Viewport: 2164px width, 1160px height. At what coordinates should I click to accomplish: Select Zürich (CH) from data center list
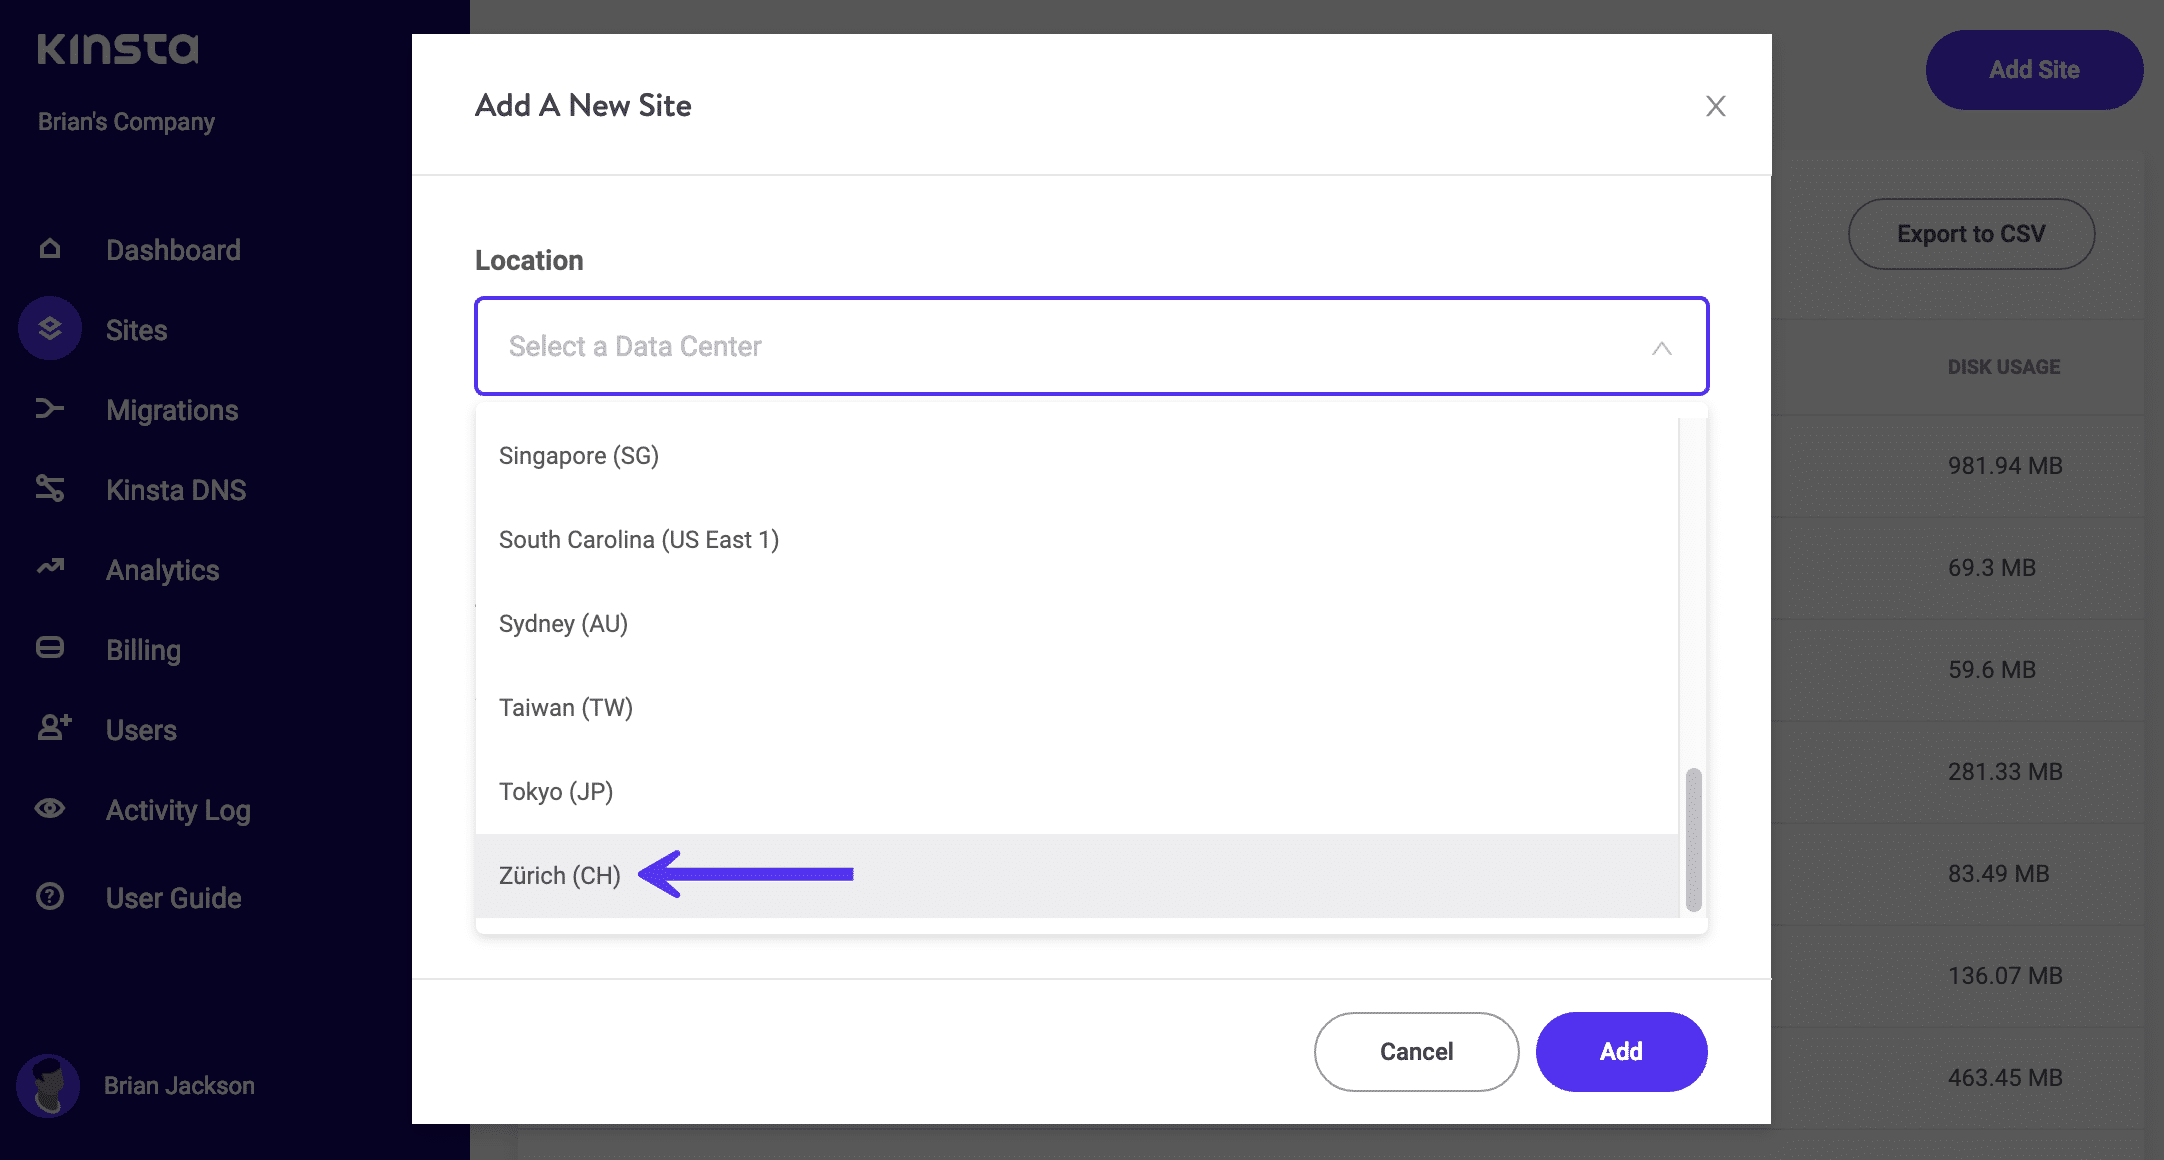click(560, 875)
